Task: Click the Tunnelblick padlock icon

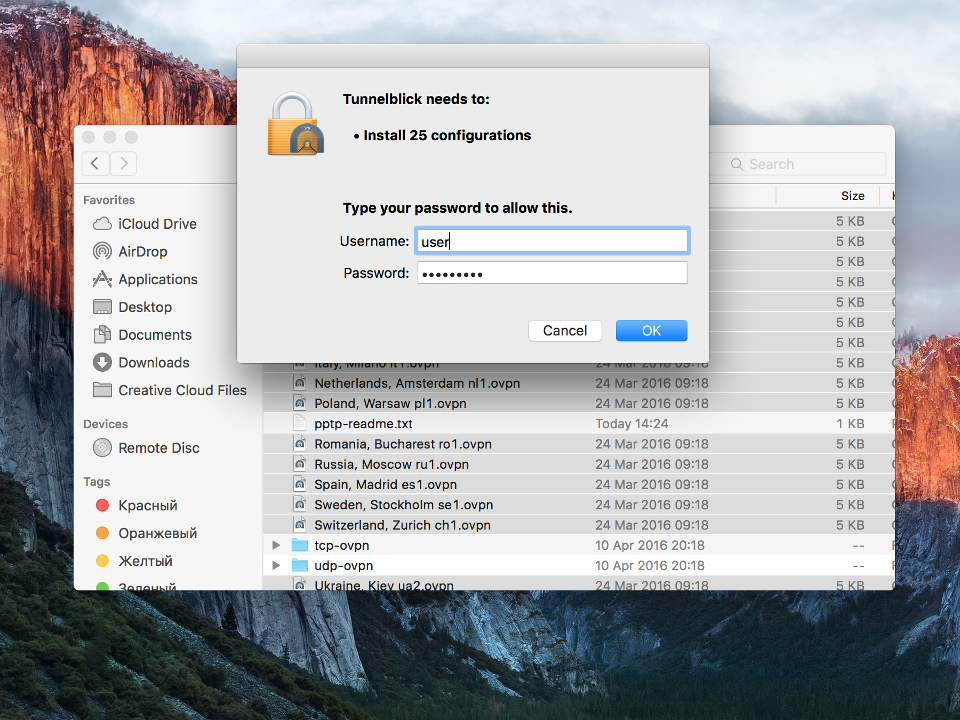Action: click(x=296, y=124)
